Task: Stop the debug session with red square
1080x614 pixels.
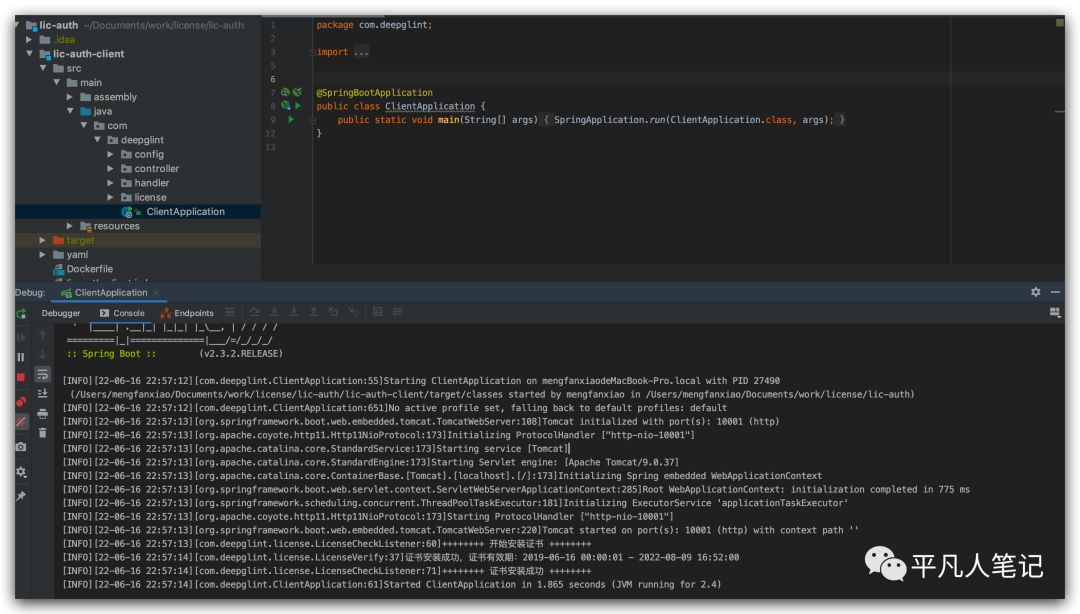Action: pyautogui.click(x=21, y=377)
